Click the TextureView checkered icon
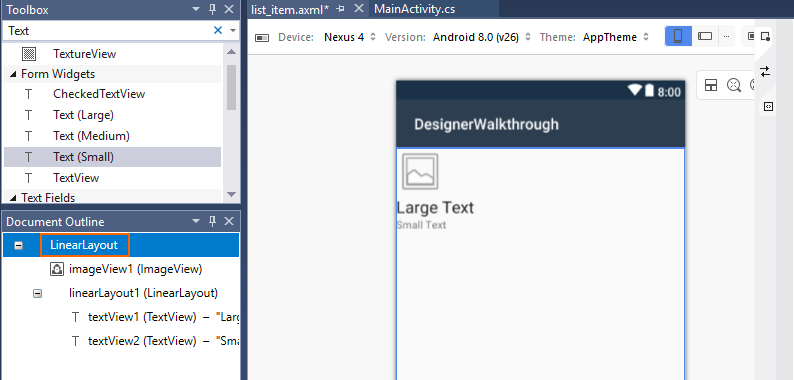Screen dimensions: 794x380 pyautogui.click(x=29, y=54)
